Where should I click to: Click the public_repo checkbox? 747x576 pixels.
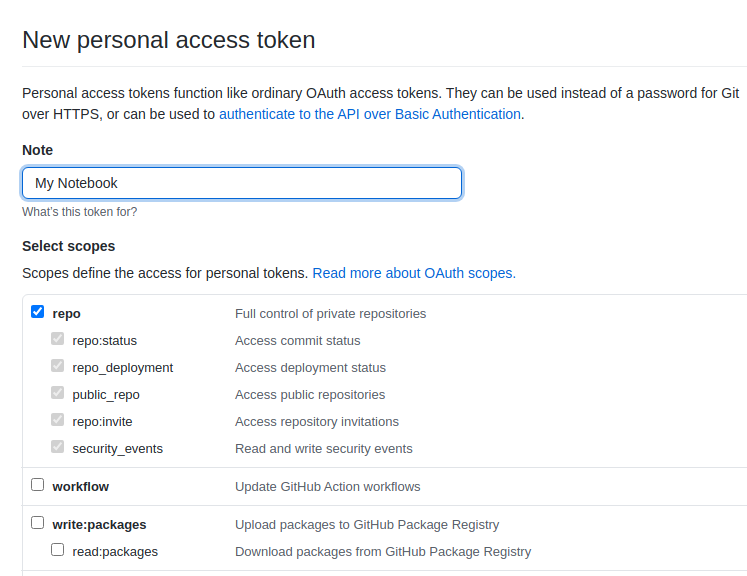58,393
